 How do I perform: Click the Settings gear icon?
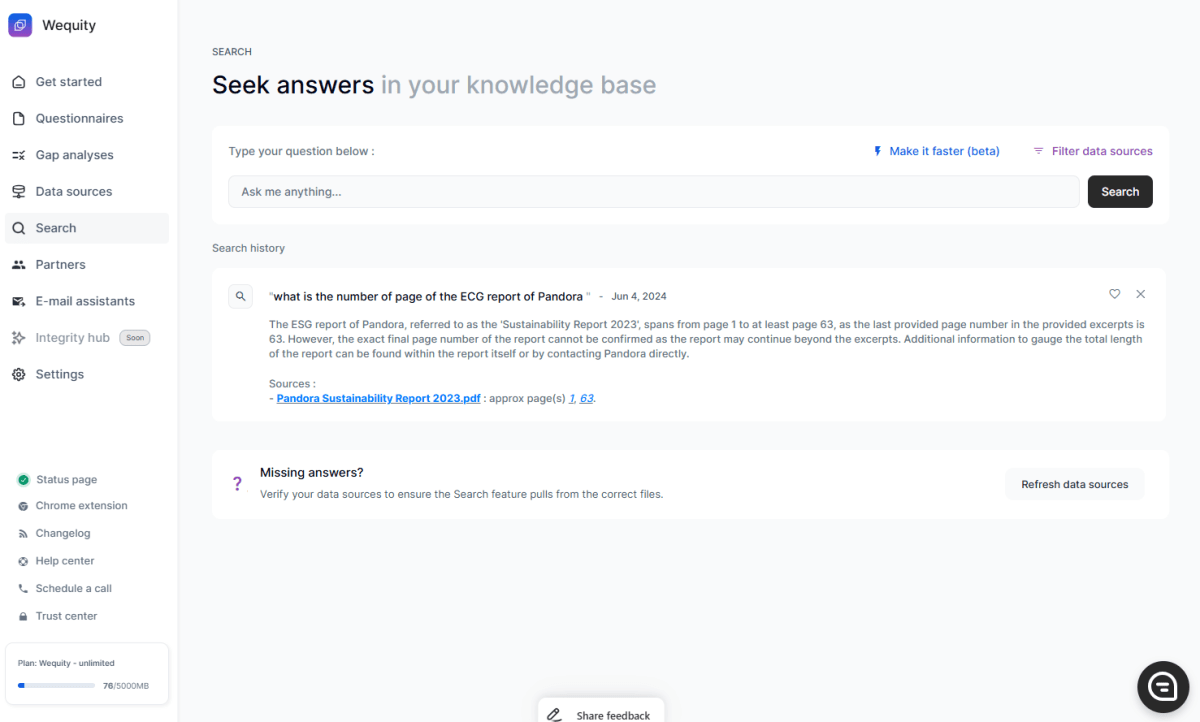point(18,374)
